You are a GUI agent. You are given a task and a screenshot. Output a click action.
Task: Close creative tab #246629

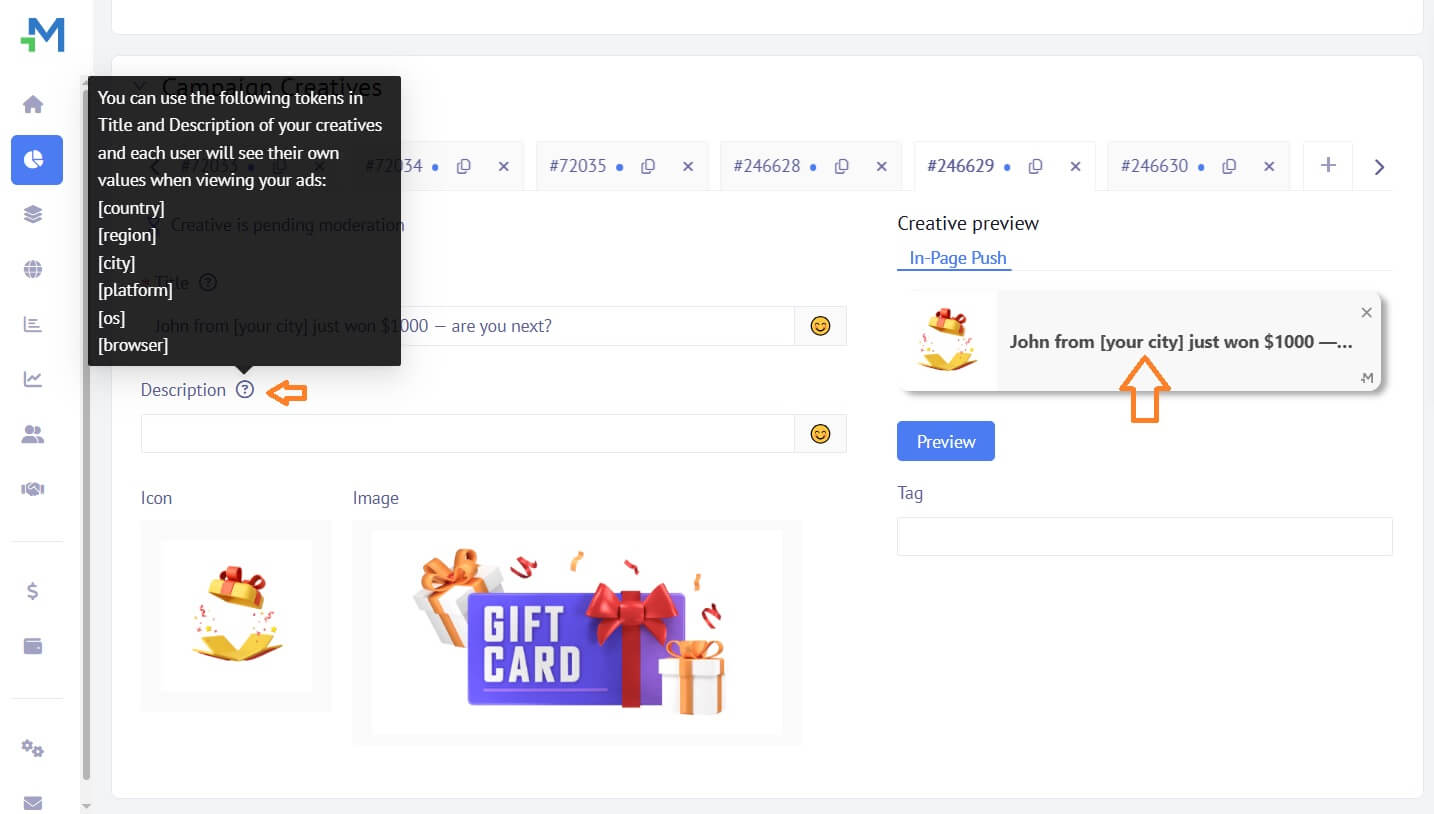pyautogui.click(x=1076, y=166)
